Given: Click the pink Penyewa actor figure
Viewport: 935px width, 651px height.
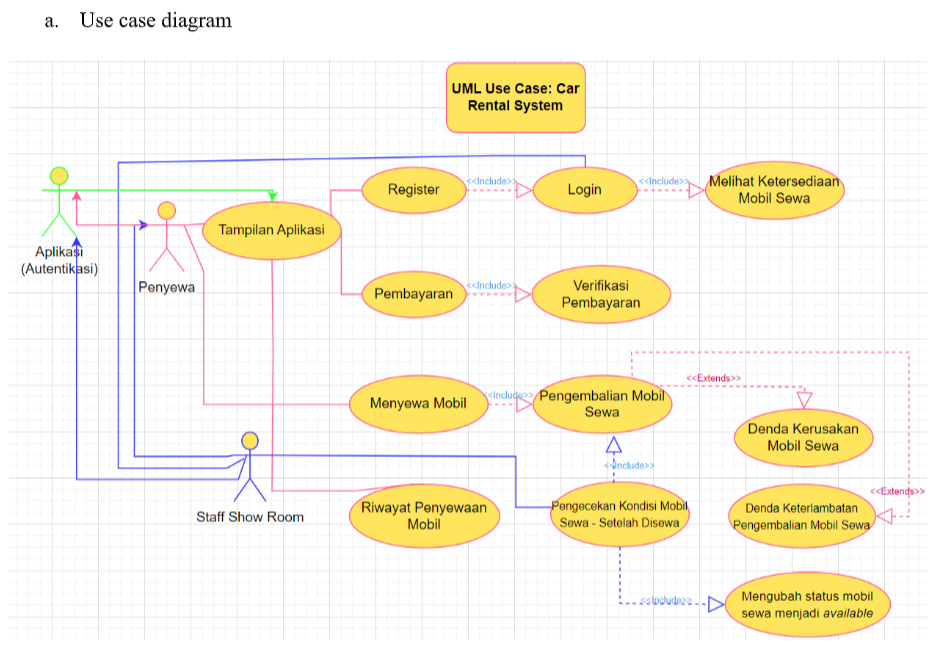Looking at the screenshot, I should [167, 238].
